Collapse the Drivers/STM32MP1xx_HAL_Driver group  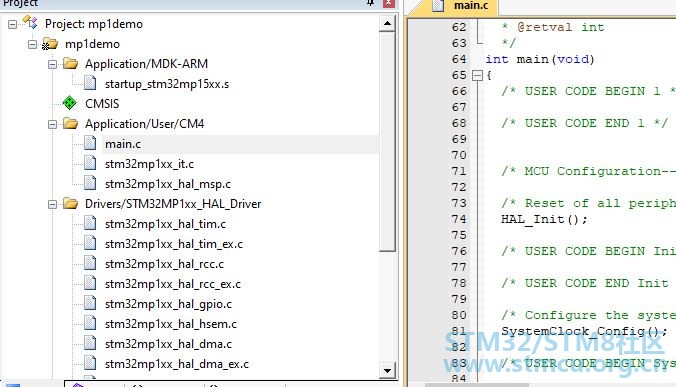point(52,204)
